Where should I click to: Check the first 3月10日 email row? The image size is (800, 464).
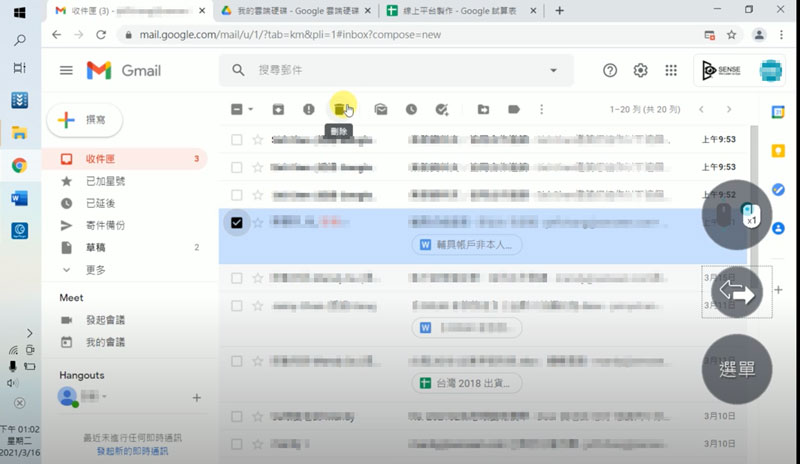click(237, 417)
